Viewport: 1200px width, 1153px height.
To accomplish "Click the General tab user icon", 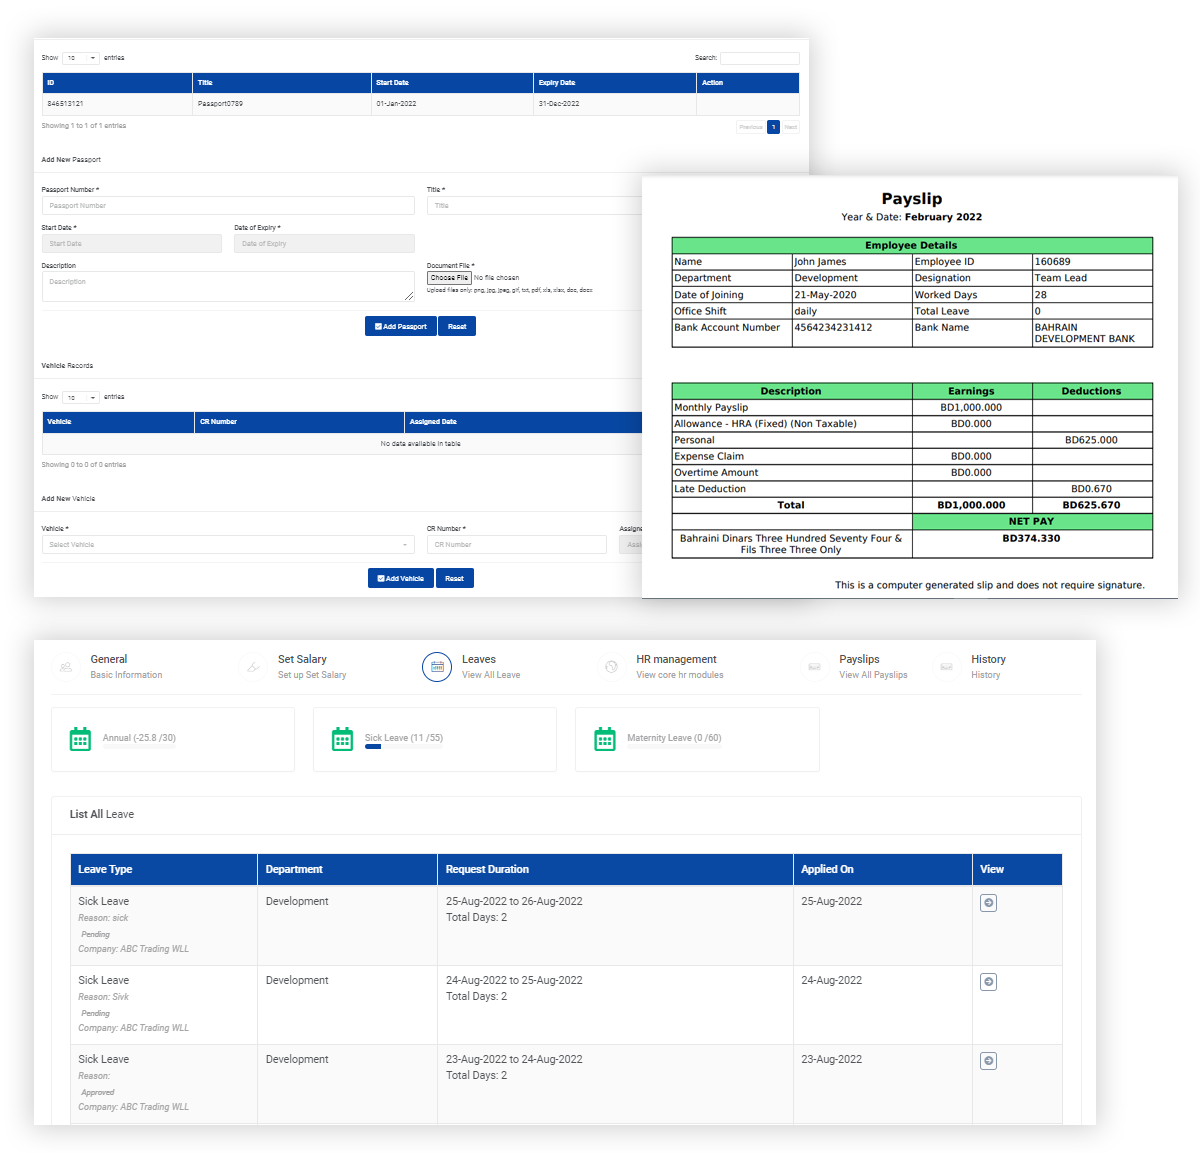I will point(66,667).
